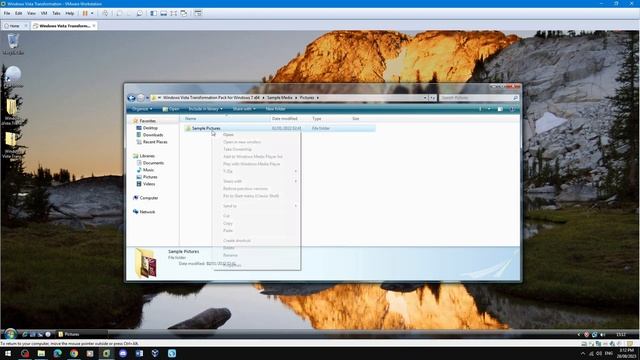Image resolution: width=640 pixels, height=360 pixels.
Task: Click the VMware unity mode icon
Action: [184, 13]
